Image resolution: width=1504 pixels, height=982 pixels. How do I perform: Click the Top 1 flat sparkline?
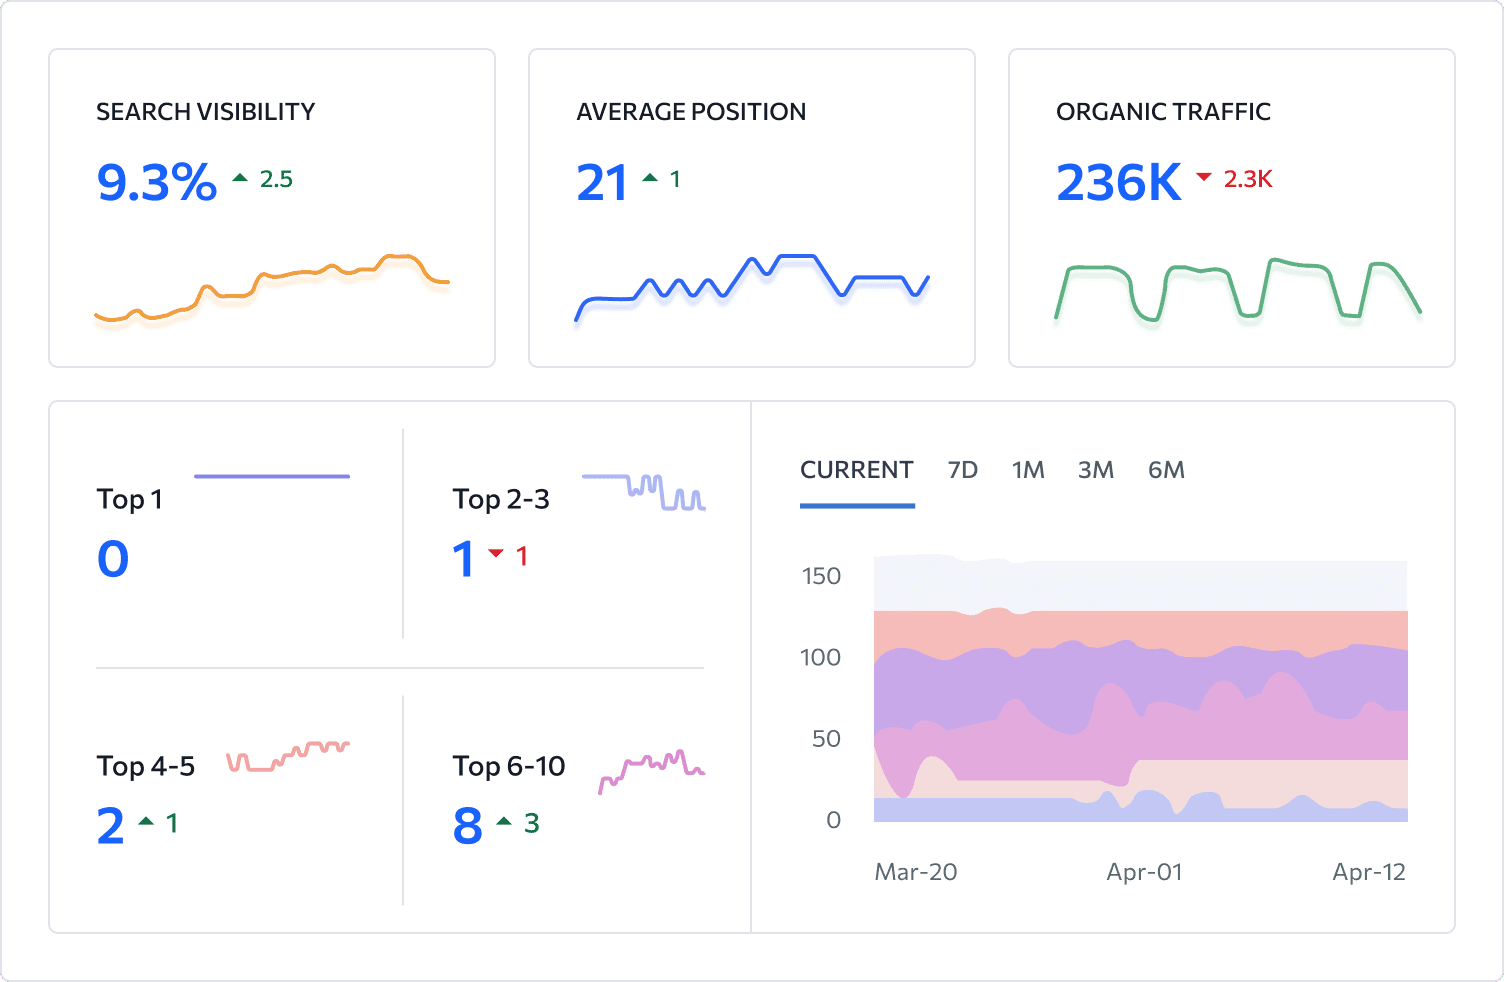271,476
